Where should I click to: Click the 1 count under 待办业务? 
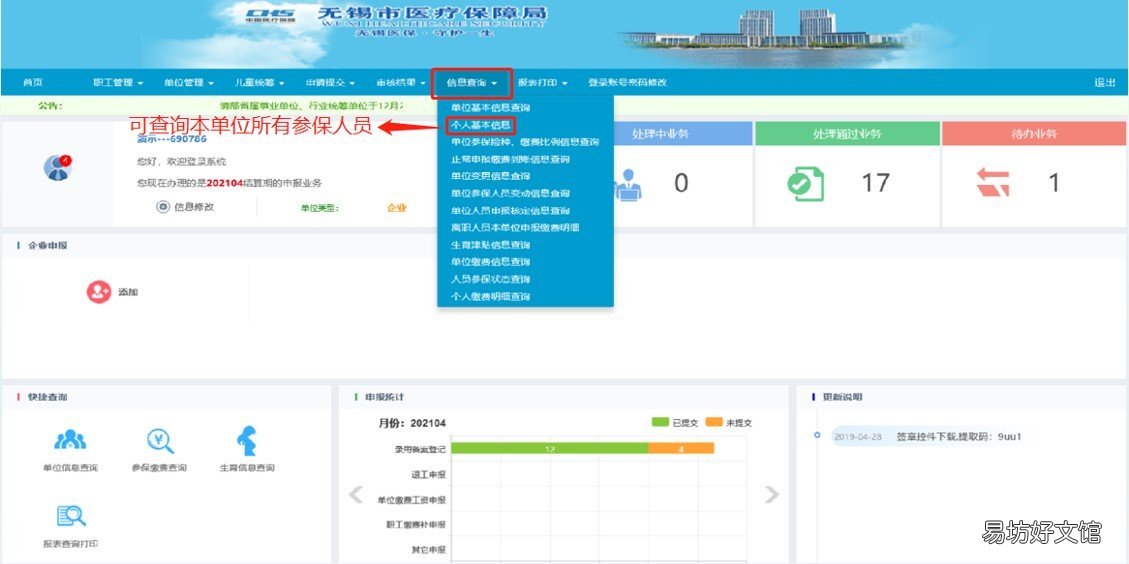tap(1054, 183)
